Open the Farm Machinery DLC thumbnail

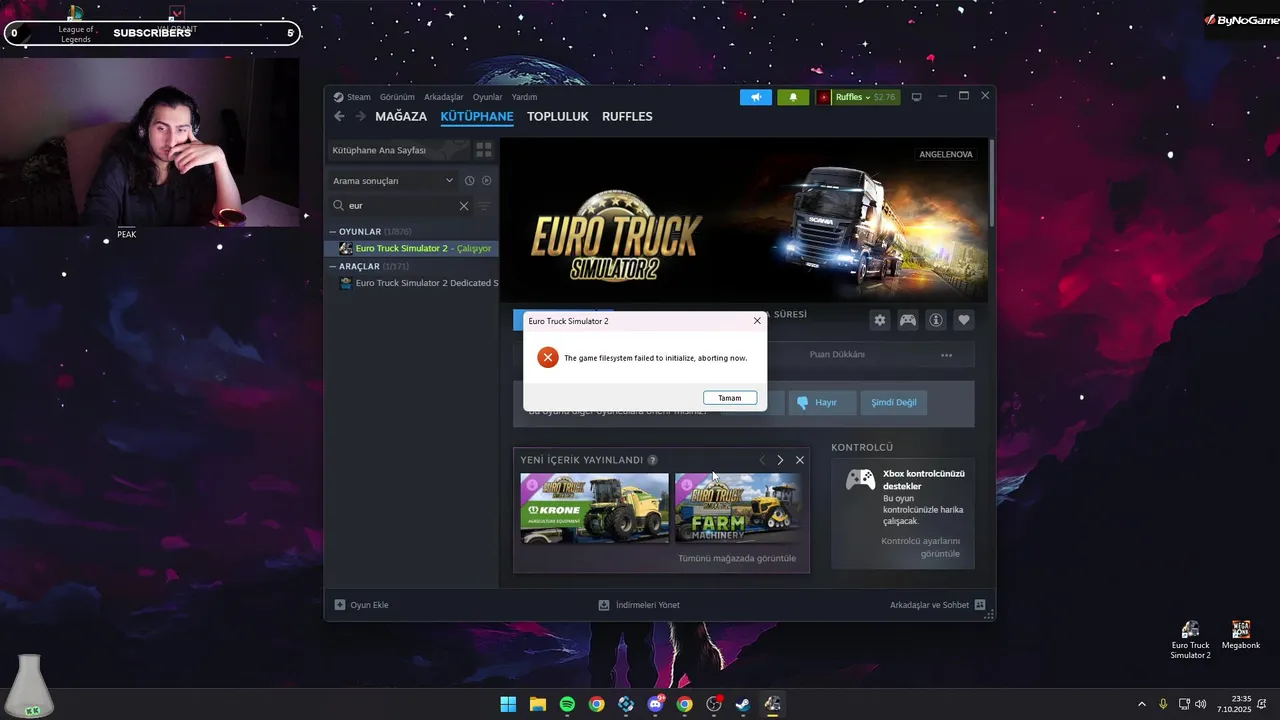pos(738,508)
